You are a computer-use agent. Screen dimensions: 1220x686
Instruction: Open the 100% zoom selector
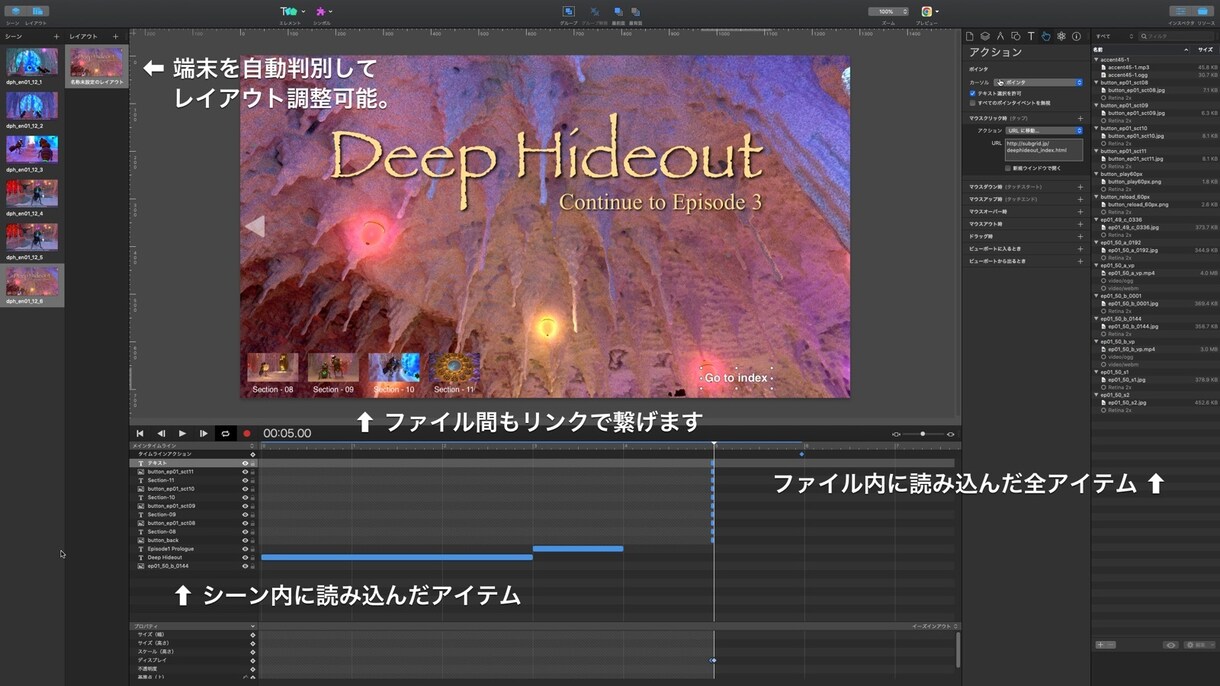pos(888,11)
